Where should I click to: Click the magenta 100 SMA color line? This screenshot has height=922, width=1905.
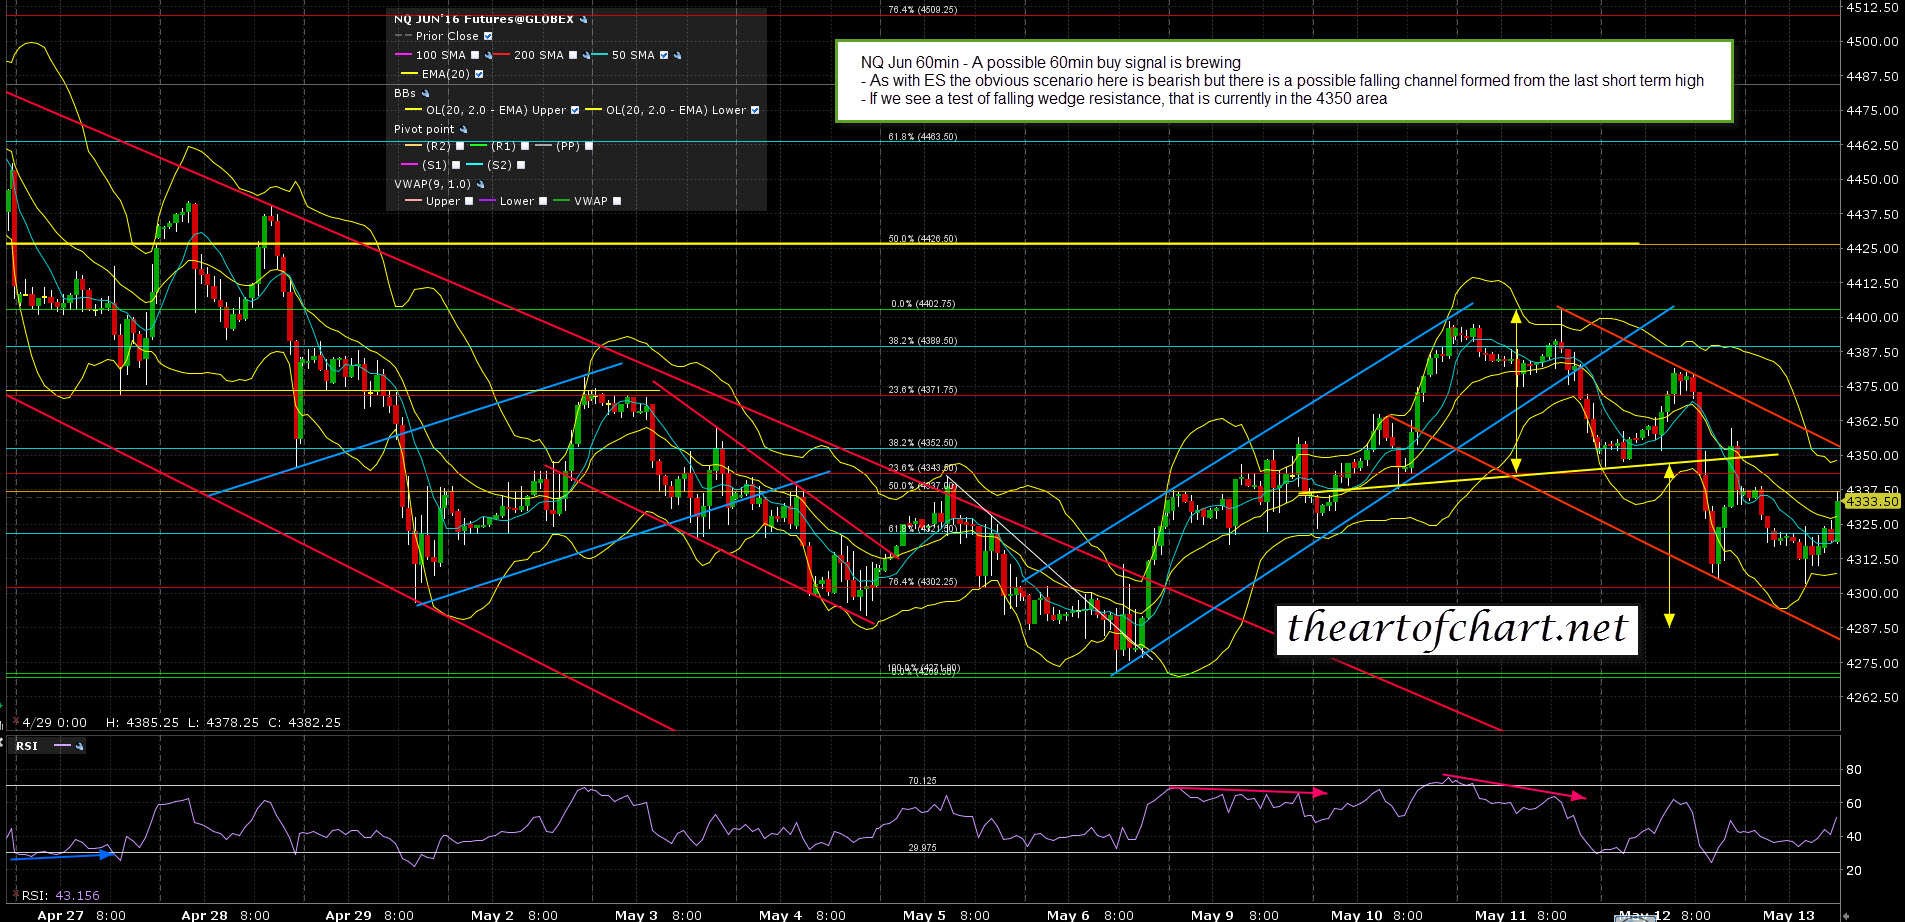tap(404, 56)
